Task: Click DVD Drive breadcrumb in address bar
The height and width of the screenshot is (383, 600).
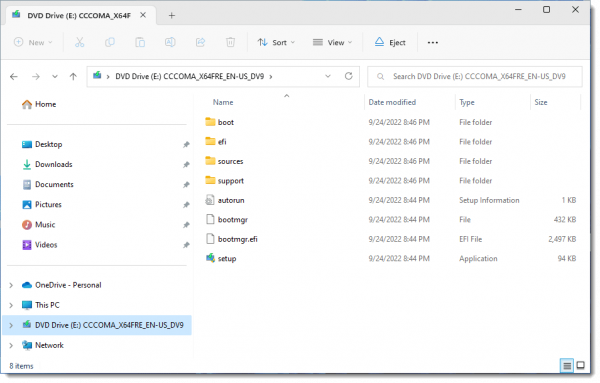Action: (x=189, y=77)
